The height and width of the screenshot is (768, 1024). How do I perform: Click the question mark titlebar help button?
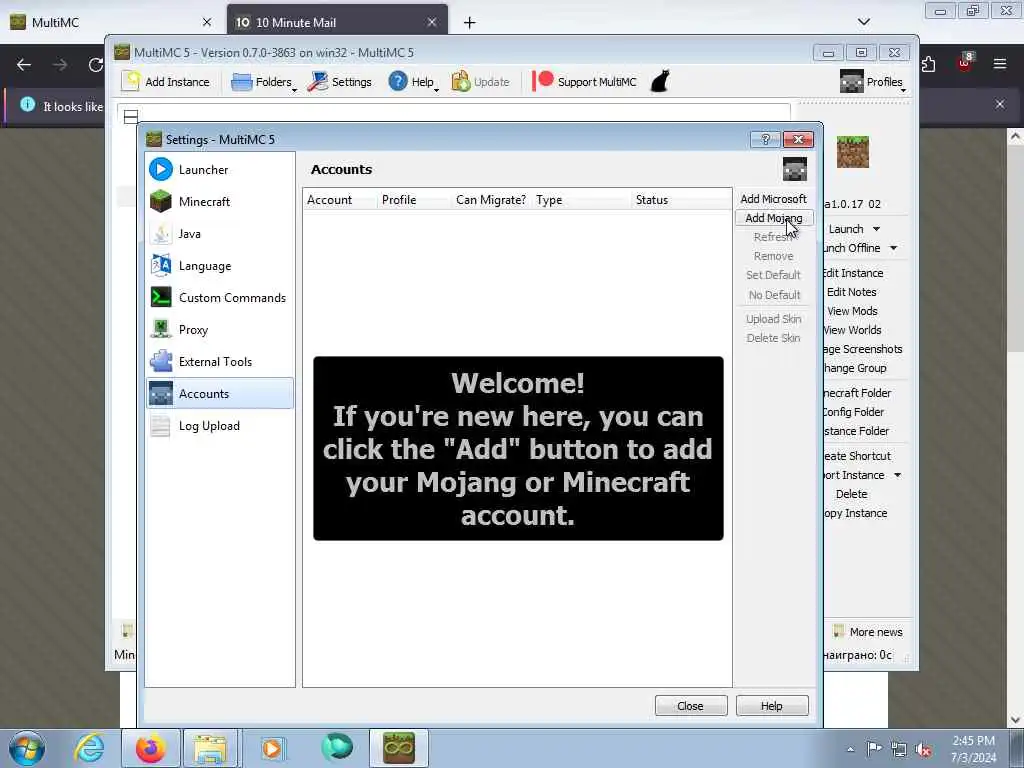pyautogui.click(x=765, y=139)
